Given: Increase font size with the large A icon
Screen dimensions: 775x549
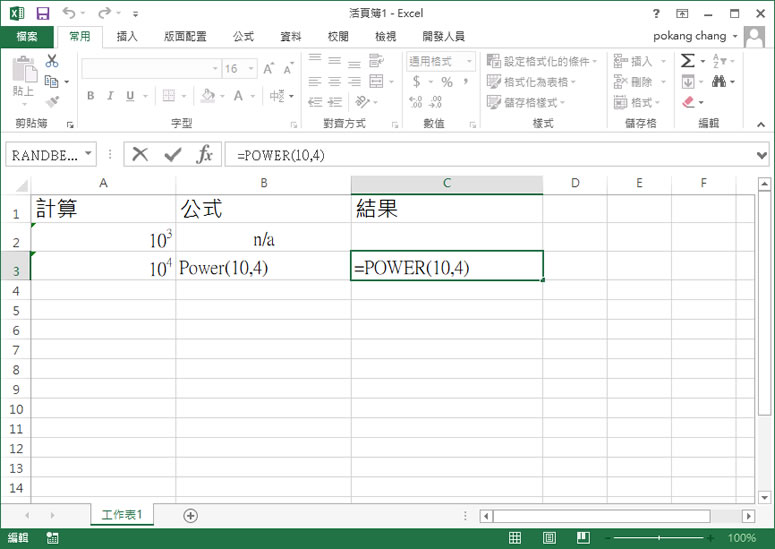Looking at the screenshot, I should (268, 69).
